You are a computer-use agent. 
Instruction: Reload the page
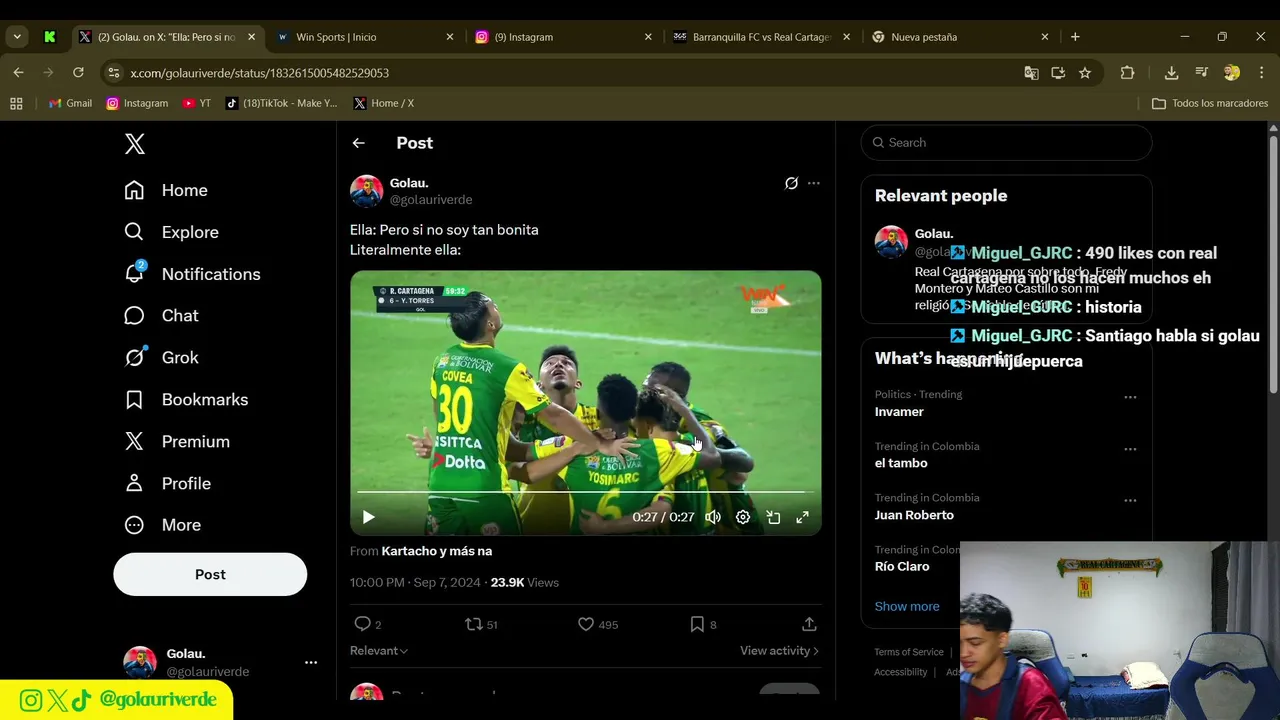point(78,73)
